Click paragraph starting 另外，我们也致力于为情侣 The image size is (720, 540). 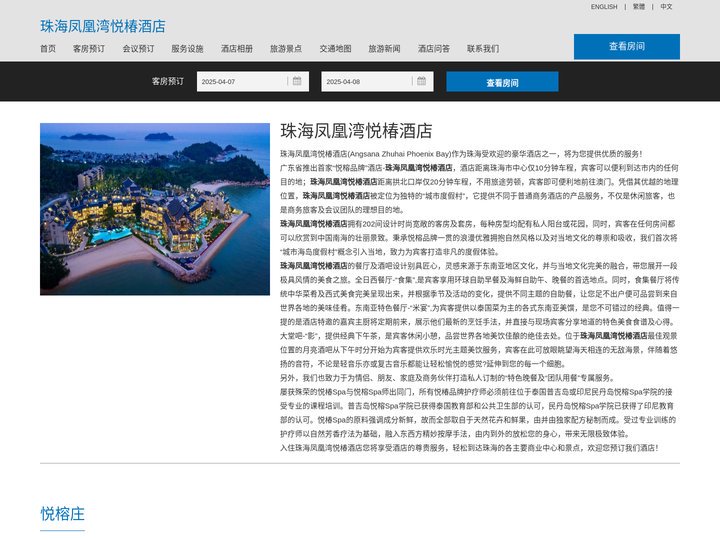pyautogui.click(x=447, y=378)
